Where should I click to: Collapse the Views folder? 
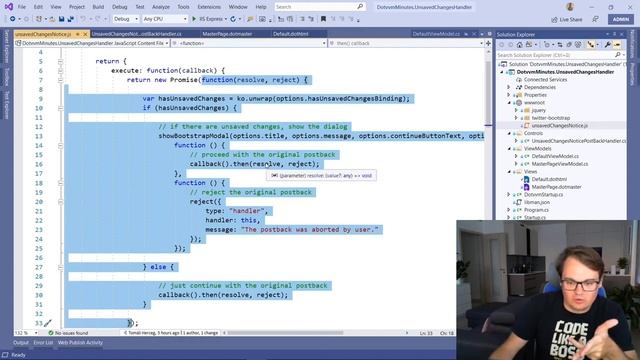tap(509, 172)
